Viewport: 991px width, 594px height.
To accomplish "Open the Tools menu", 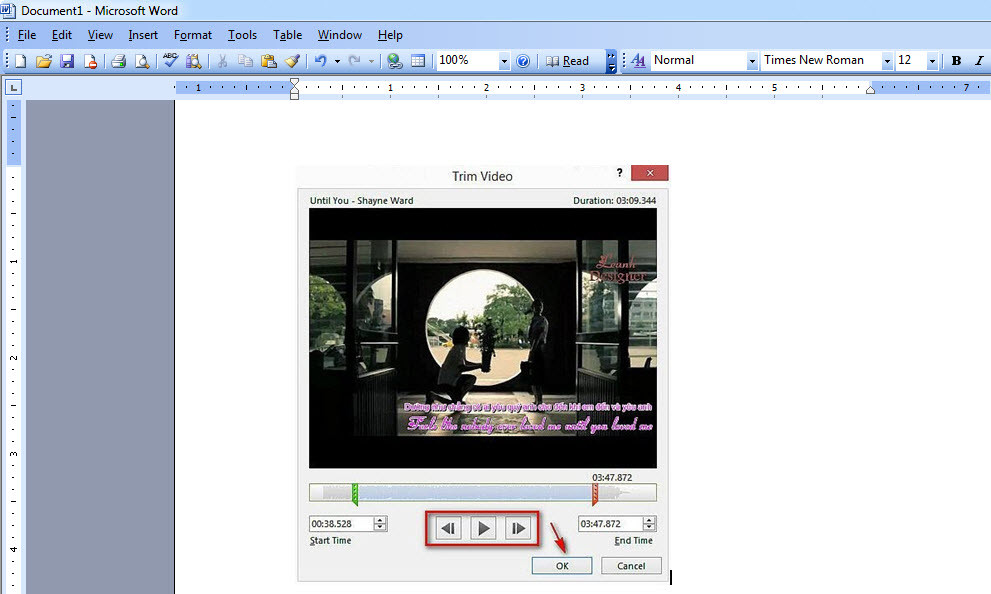I will [x=242, y=35].
